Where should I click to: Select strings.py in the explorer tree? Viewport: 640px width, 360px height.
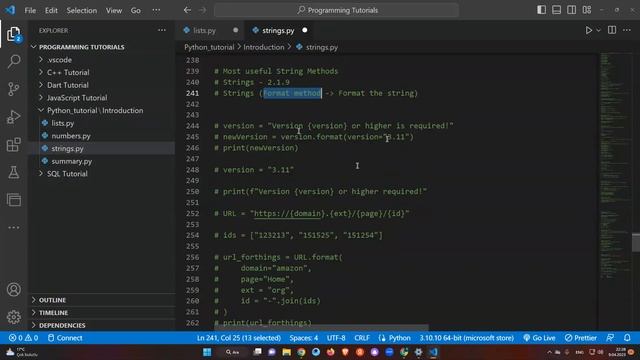tap(101, 148)
